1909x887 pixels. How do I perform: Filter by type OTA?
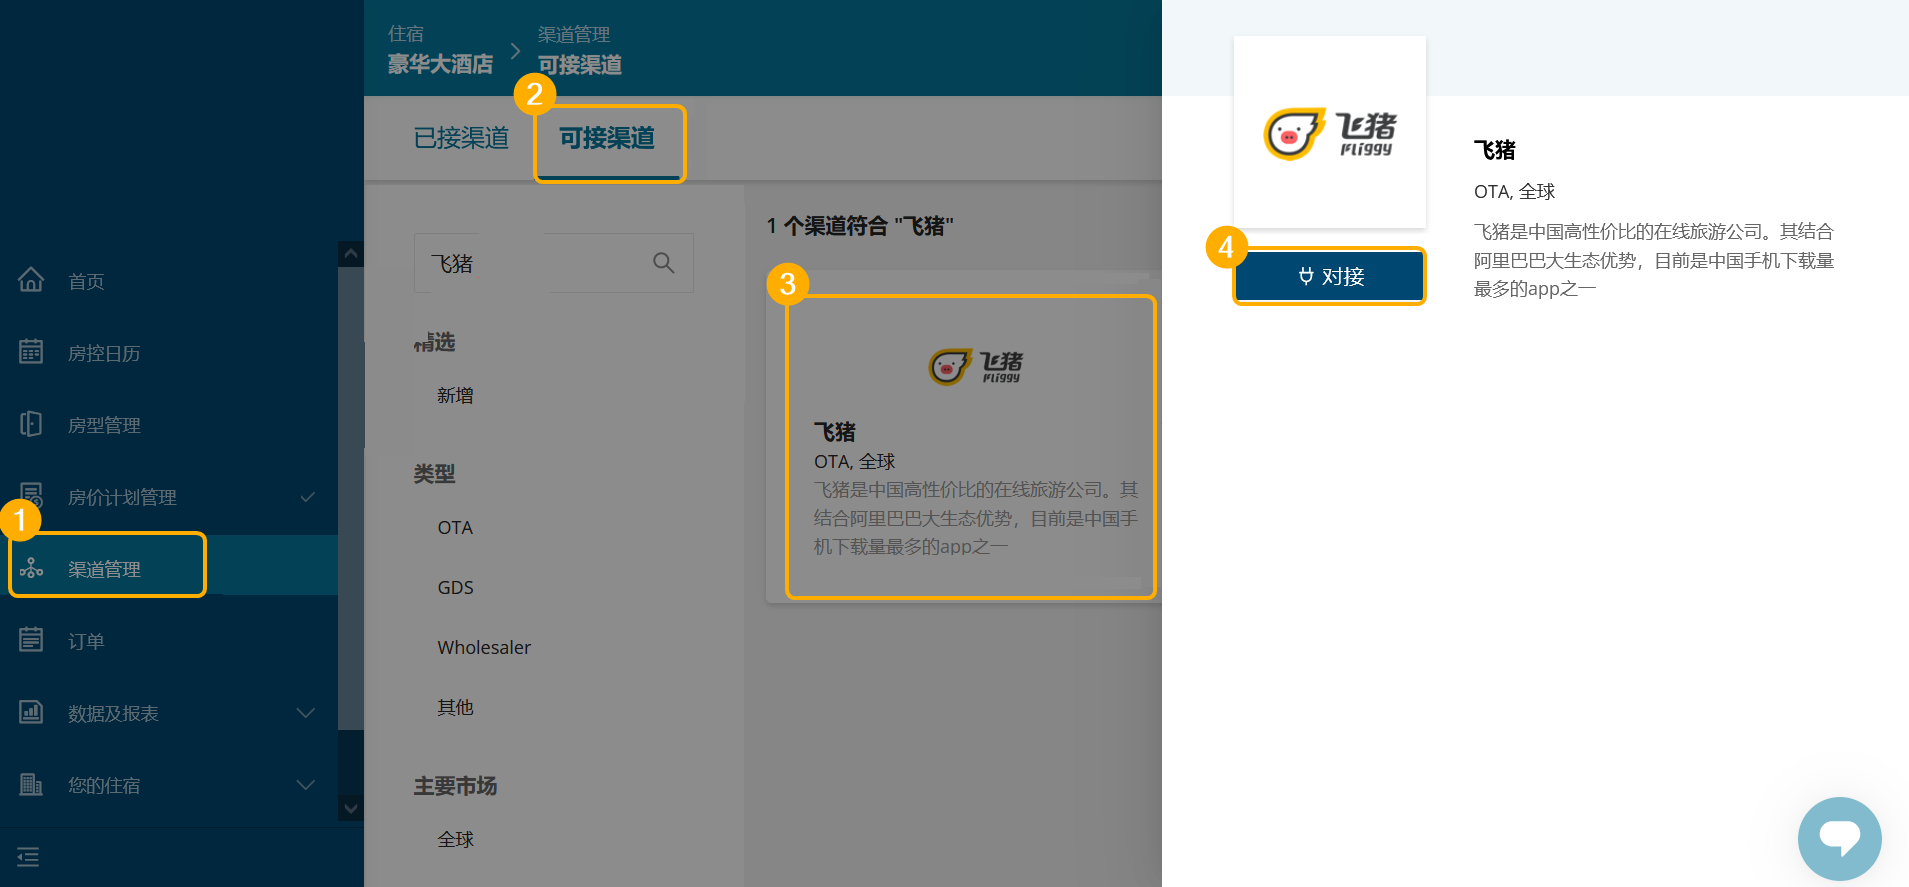[455, 528]
